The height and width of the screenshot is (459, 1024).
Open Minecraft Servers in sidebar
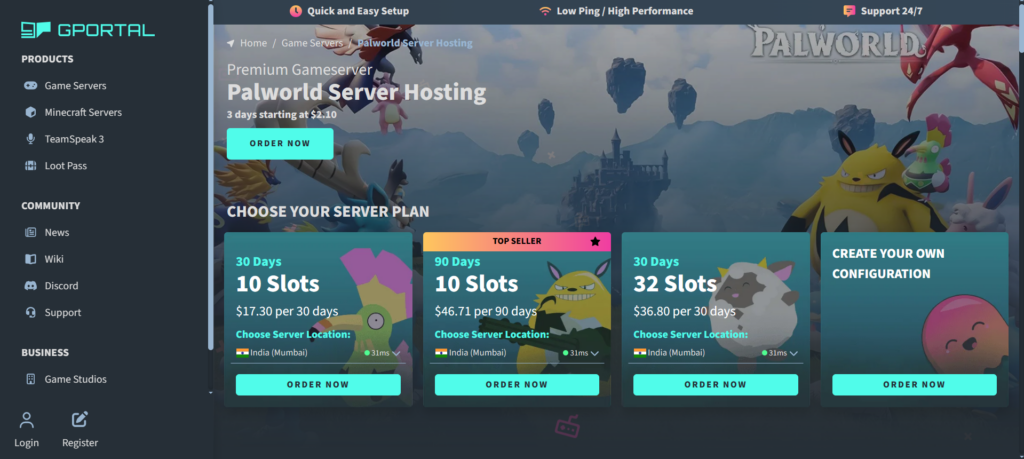[x=83, y=112]
